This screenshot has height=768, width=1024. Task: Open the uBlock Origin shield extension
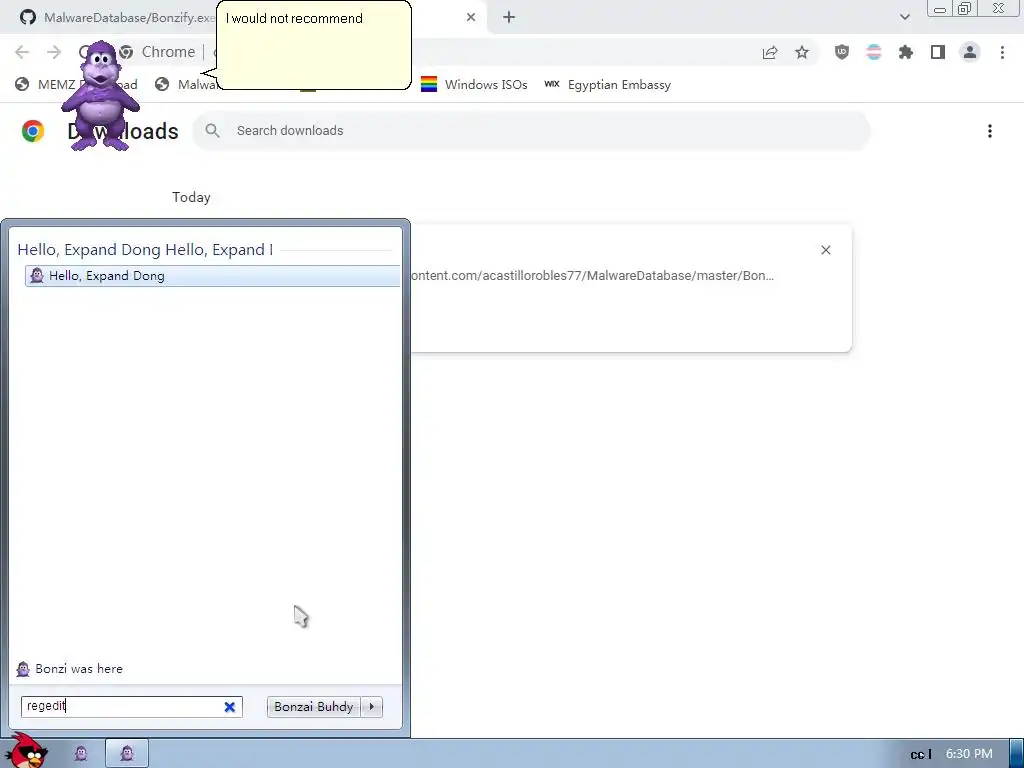click(x=842, y=52)
